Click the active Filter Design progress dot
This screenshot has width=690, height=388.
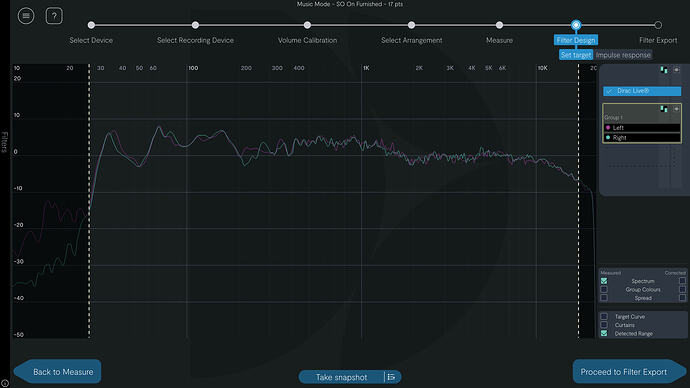click(576, 25)
